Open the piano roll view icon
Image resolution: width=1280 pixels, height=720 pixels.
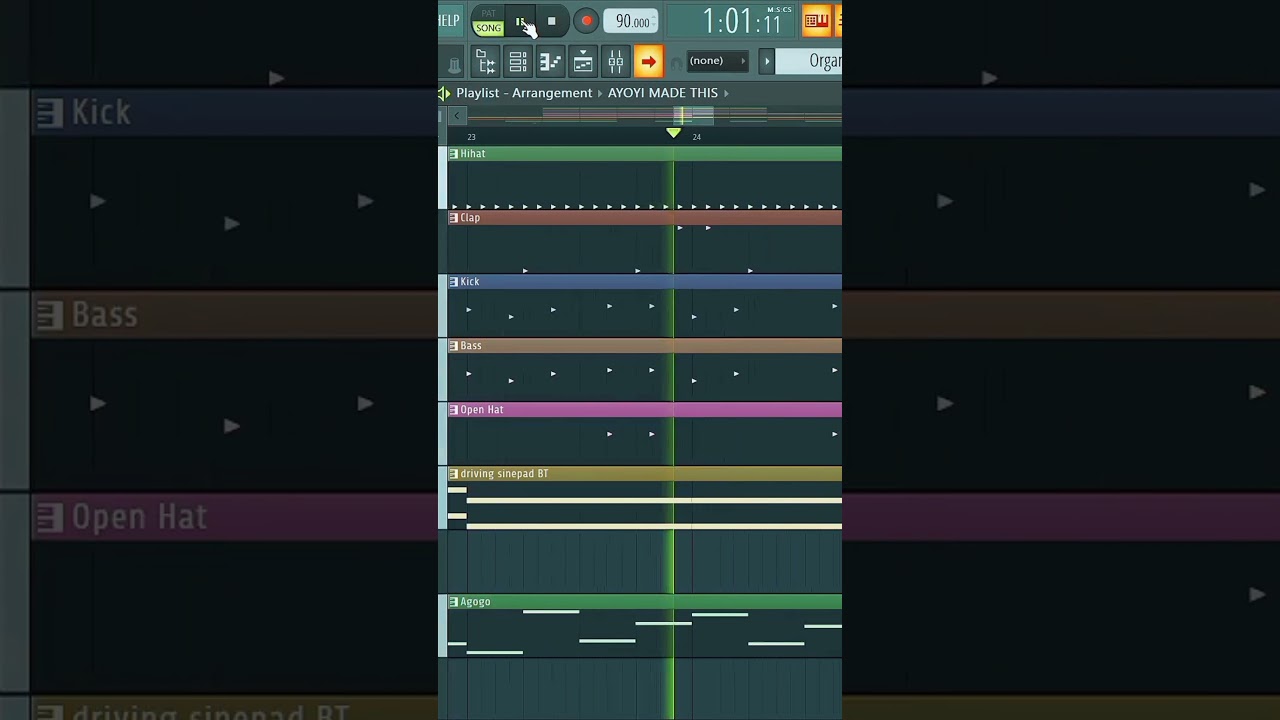pyautogui.click(x=550, y=62)
